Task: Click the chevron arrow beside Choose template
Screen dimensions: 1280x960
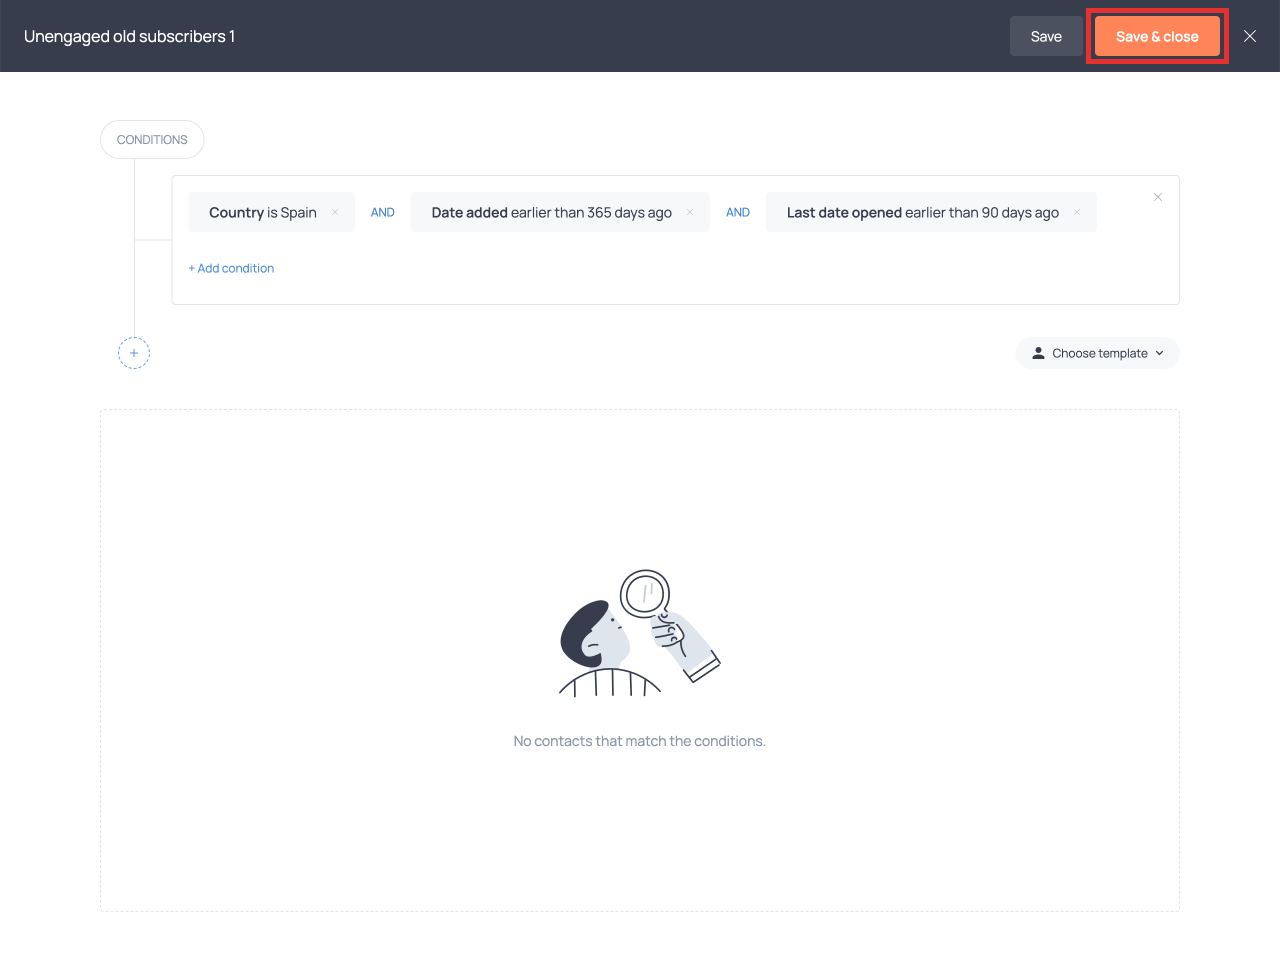Action: pos(1160,353)
